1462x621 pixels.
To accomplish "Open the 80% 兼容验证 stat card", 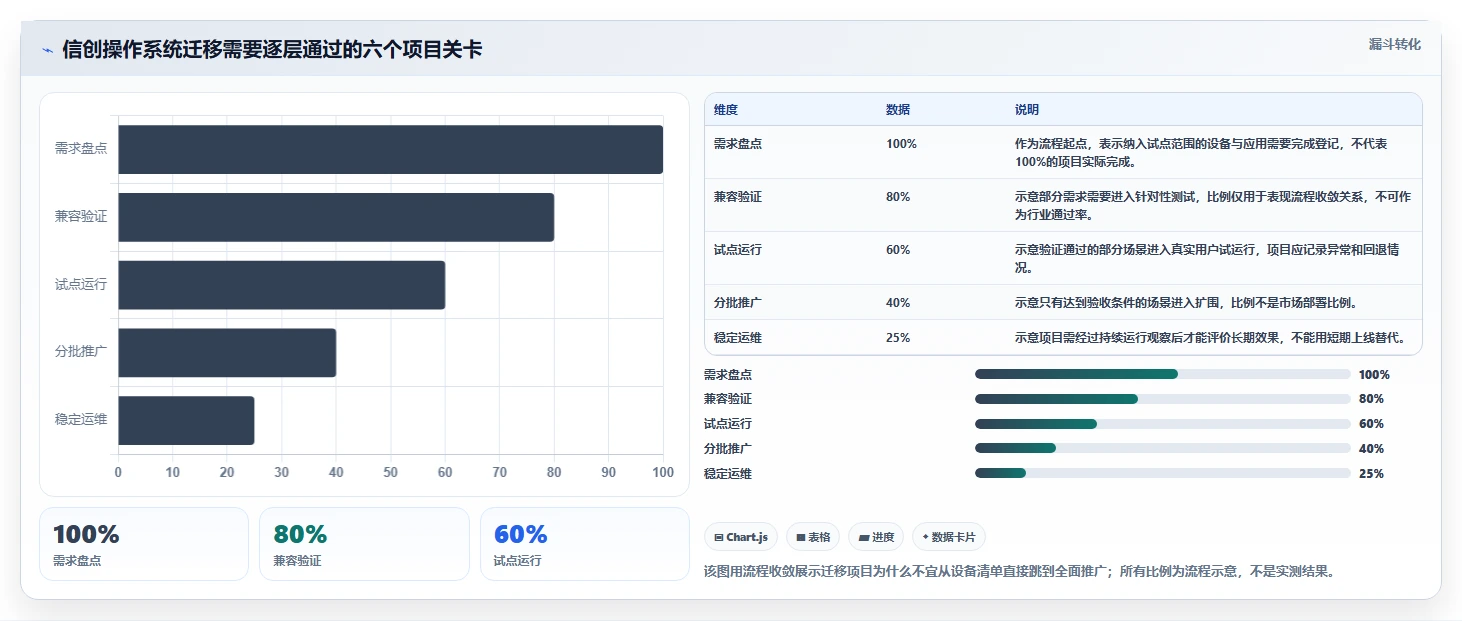I will click(364, 544).
